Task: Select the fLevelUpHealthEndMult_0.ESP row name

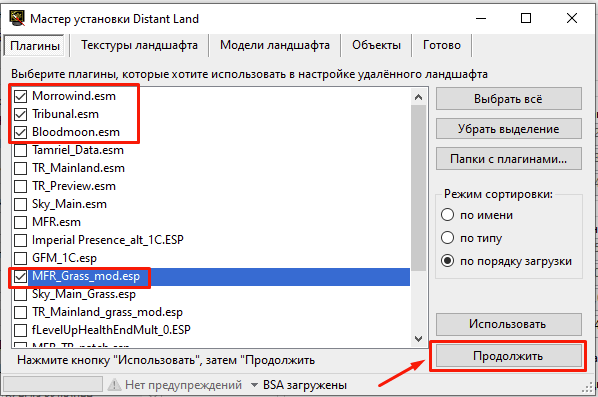Action: point(111,330)
